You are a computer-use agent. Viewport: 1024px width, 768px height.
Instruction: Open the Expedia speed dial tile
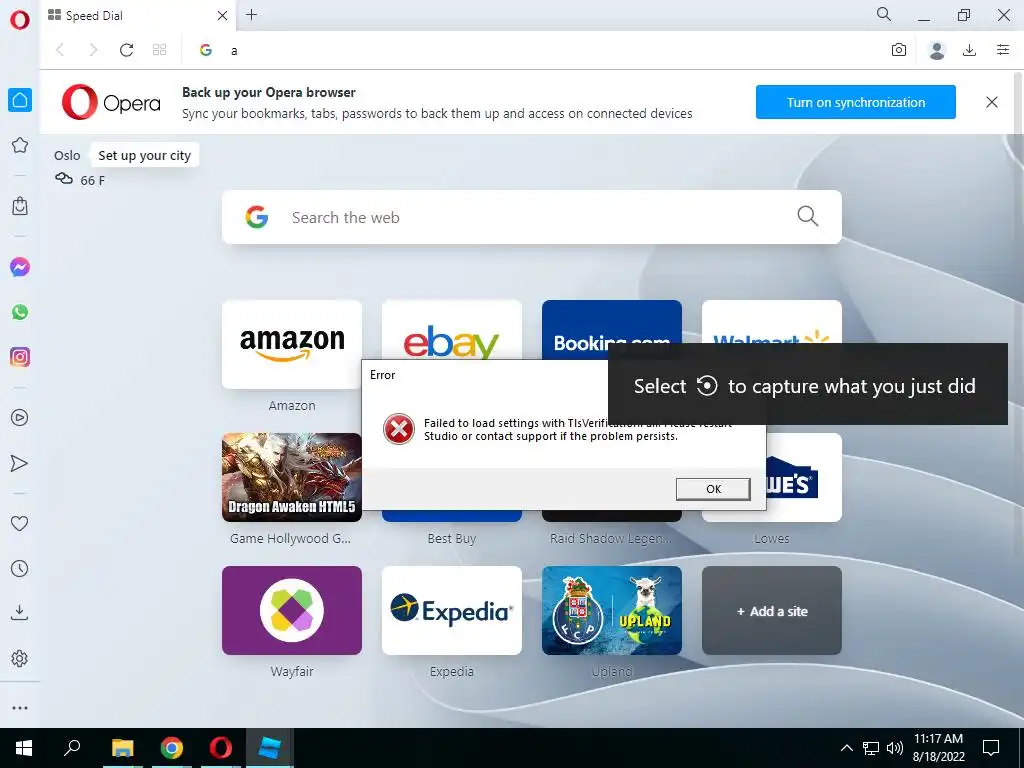(x=451, y=611)
